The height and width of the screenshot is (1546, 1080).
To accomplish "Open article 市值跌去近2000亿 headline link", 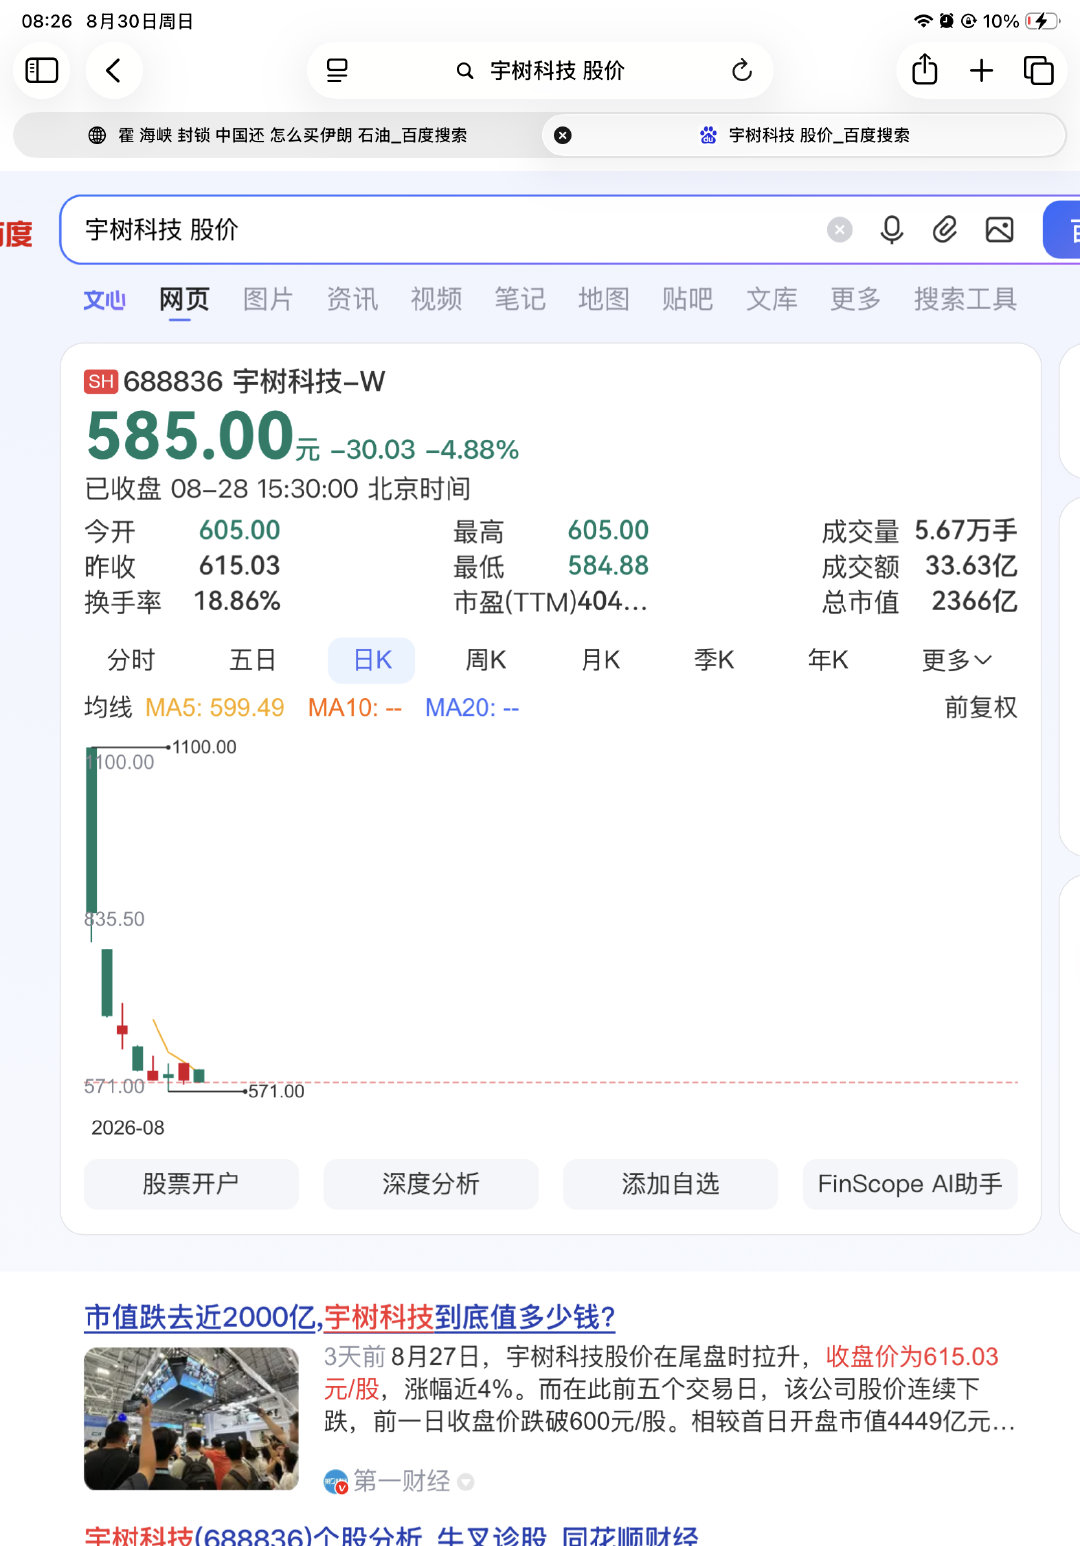I will [349, 1317].
